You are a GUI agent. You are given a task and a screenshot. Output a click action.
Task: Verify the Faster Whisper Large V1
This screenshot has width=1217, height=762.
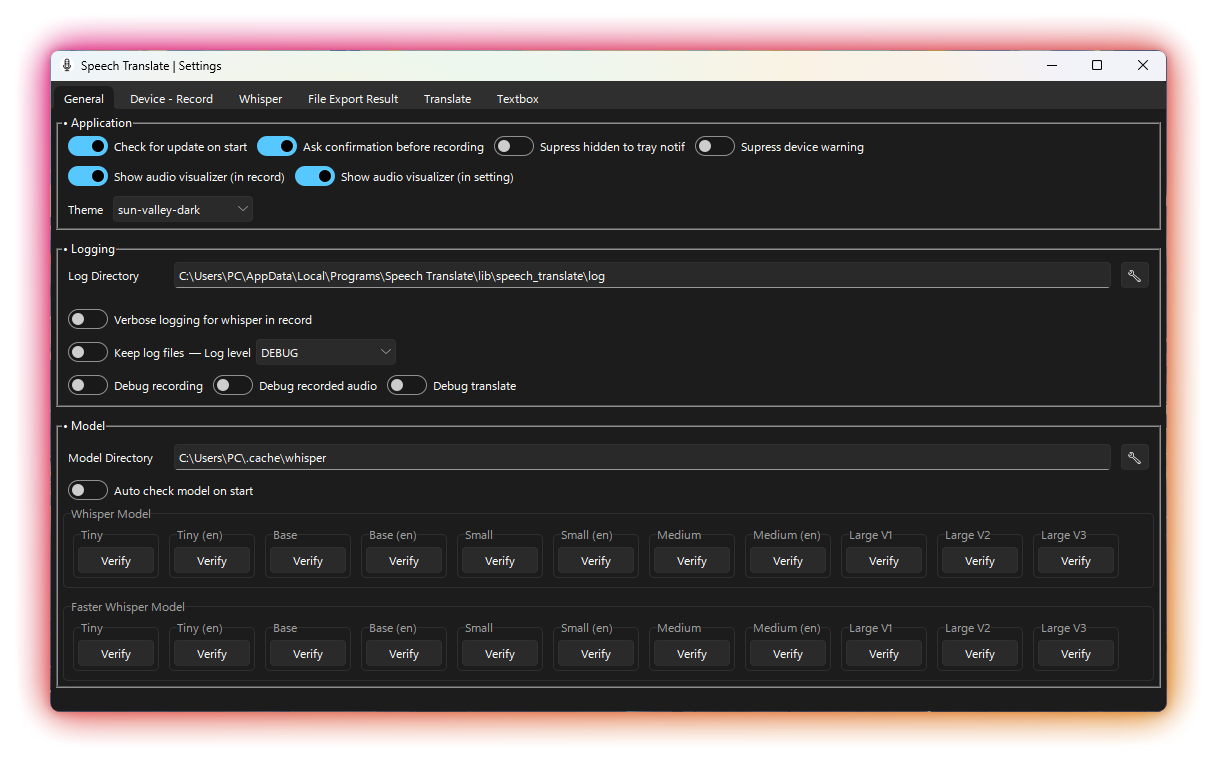point(884,654)
